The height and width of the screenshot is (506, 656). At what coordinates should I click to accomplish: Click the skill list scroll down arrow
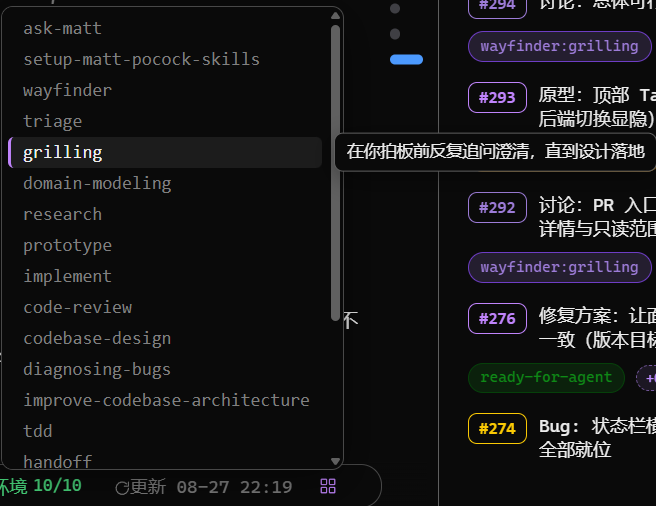tap(335, 461)
